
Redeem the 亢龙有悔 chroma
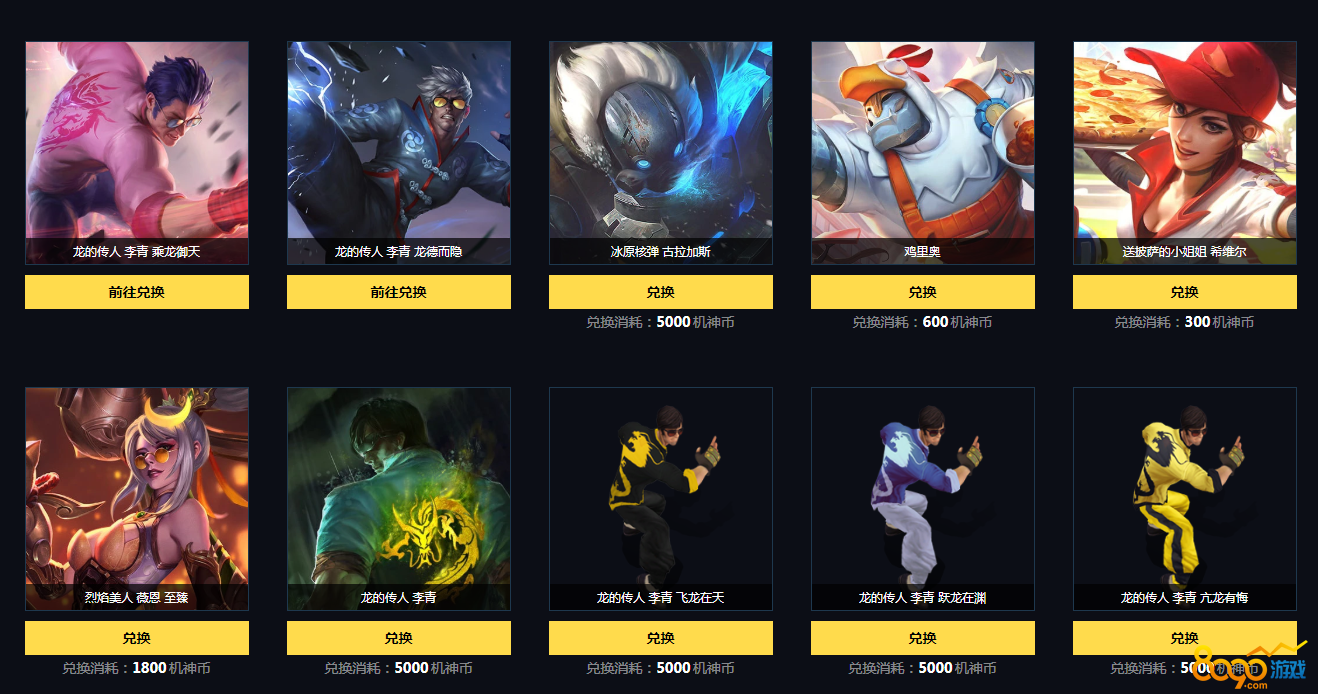pos(1185,638)
